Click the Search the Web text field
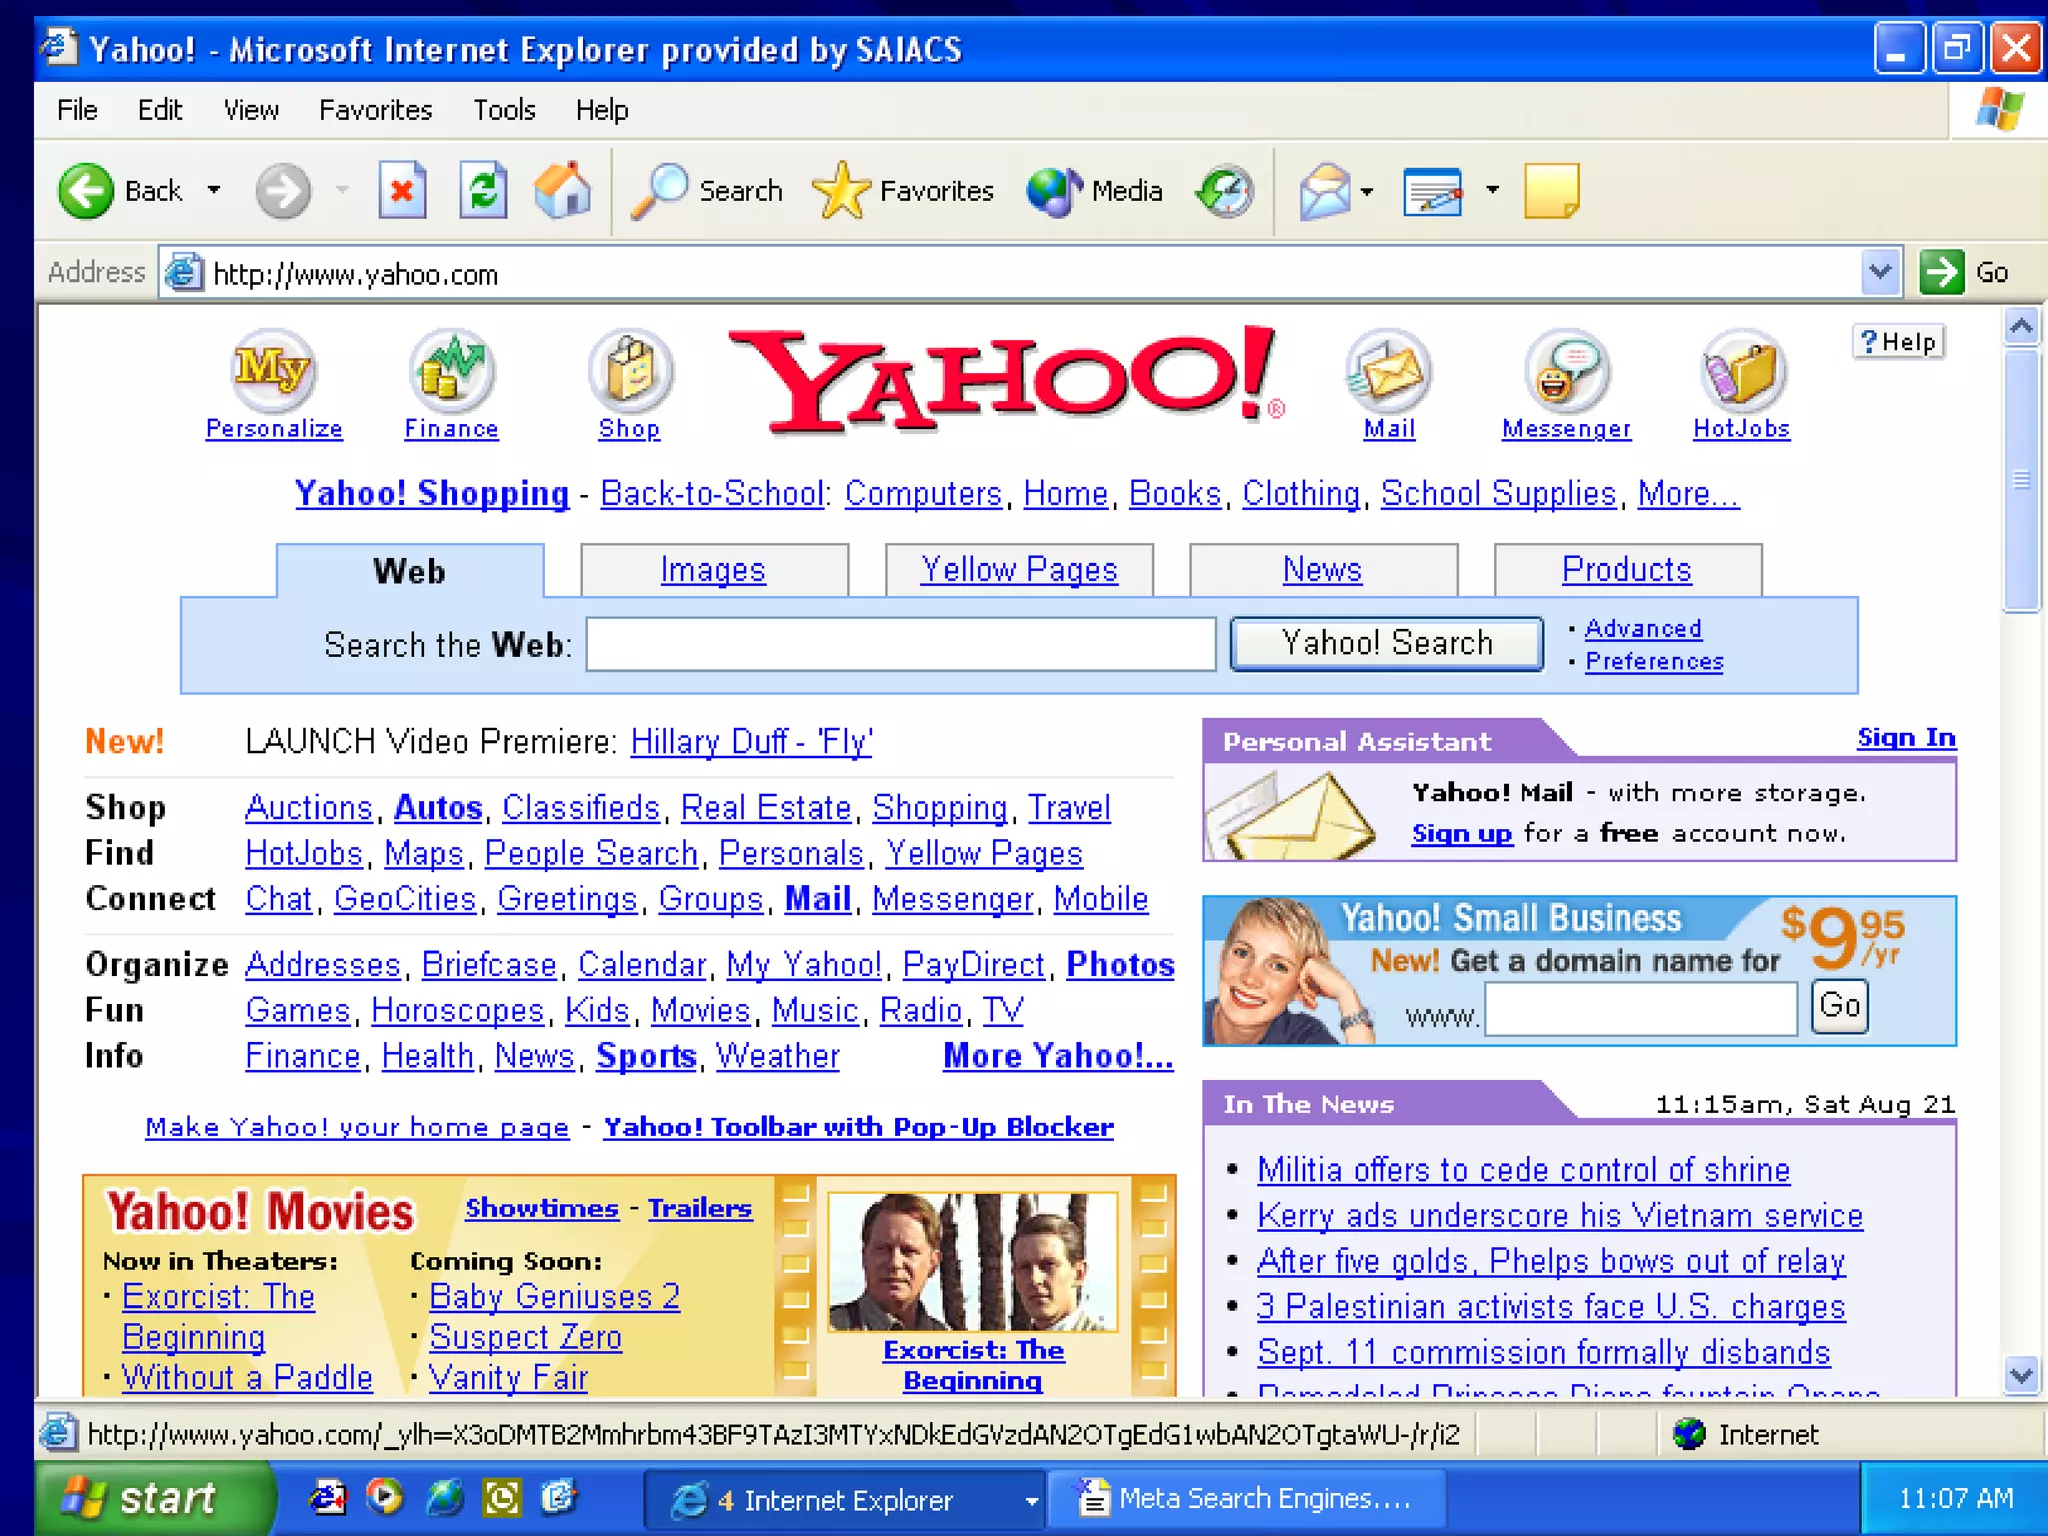The height and width of the screenshot is (1536, 2048). coord(900,644)
